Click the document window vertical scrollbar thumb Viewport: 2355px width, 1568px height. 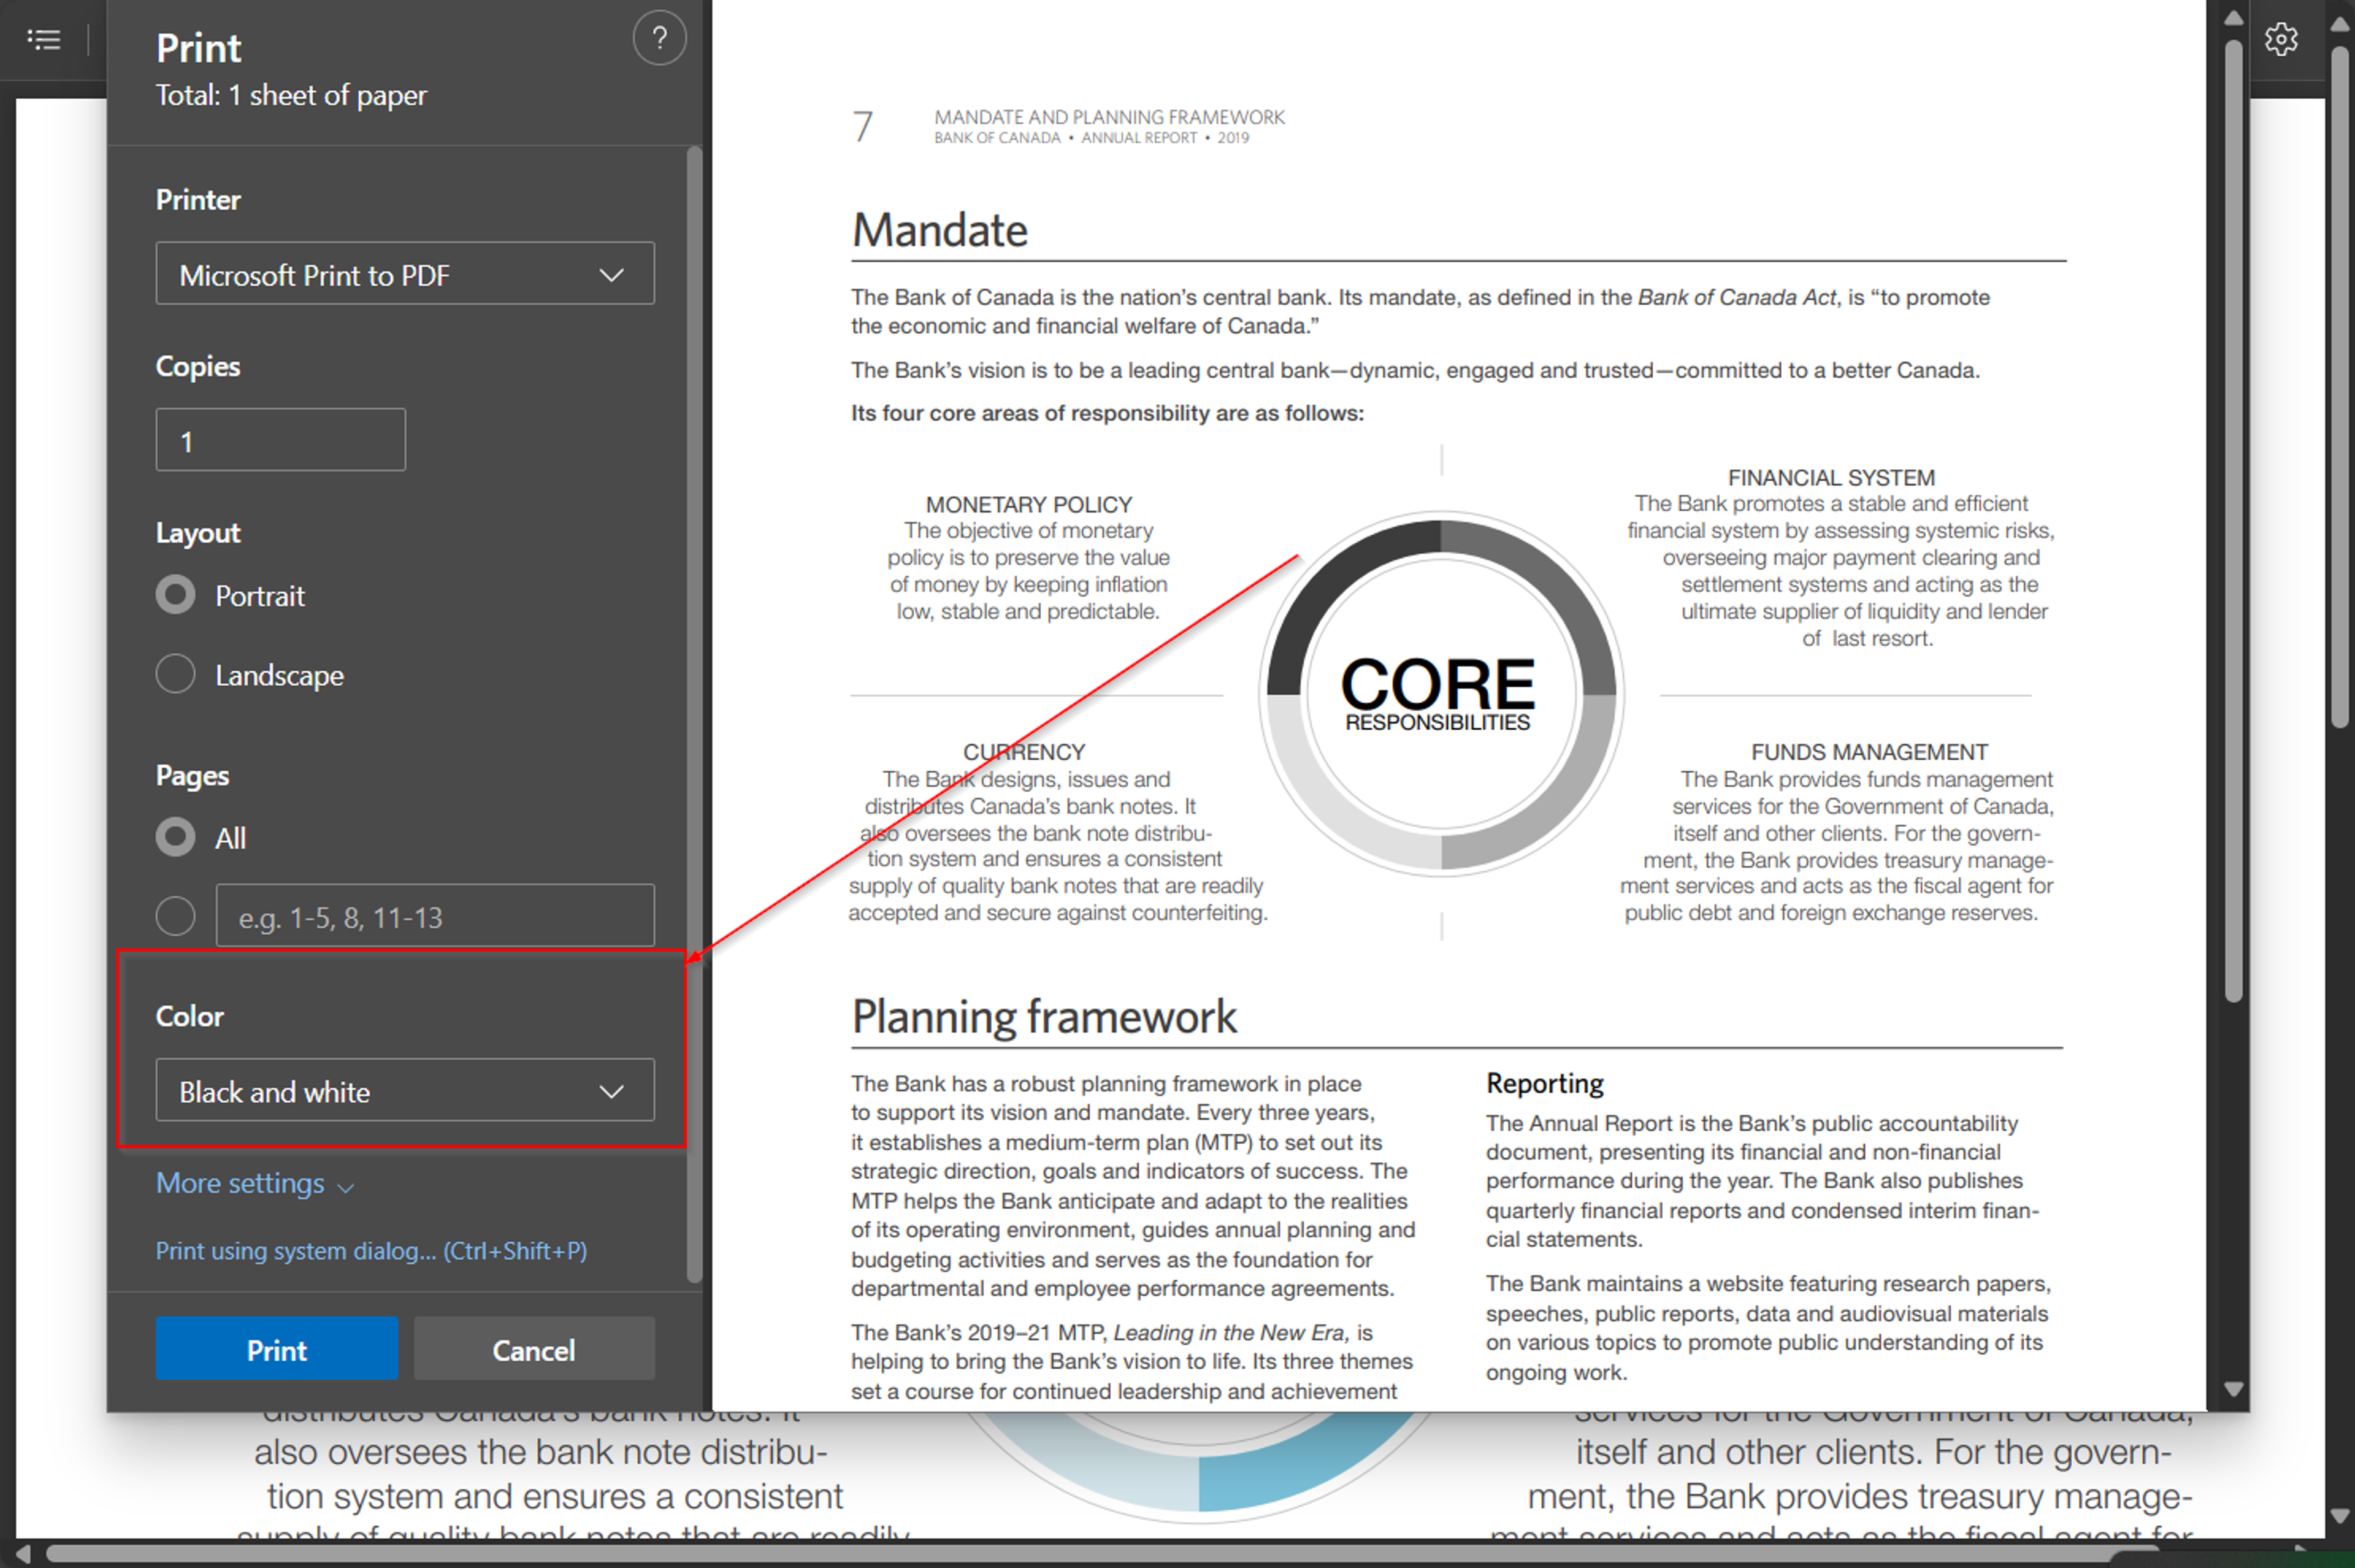(2339, 387)
